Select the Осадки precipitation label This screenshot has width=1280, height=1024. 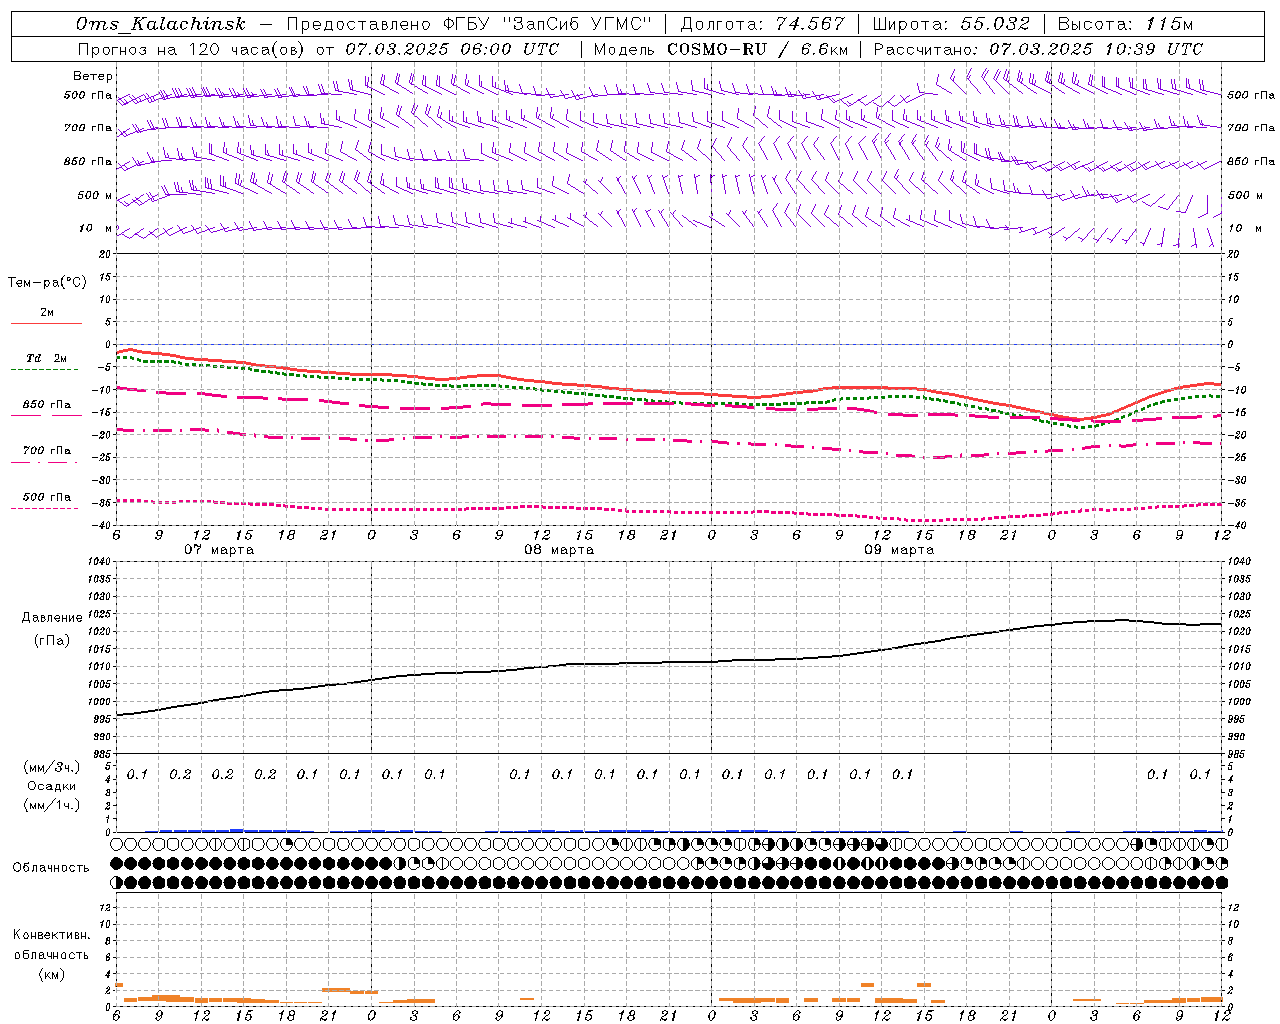click(51, 786)
